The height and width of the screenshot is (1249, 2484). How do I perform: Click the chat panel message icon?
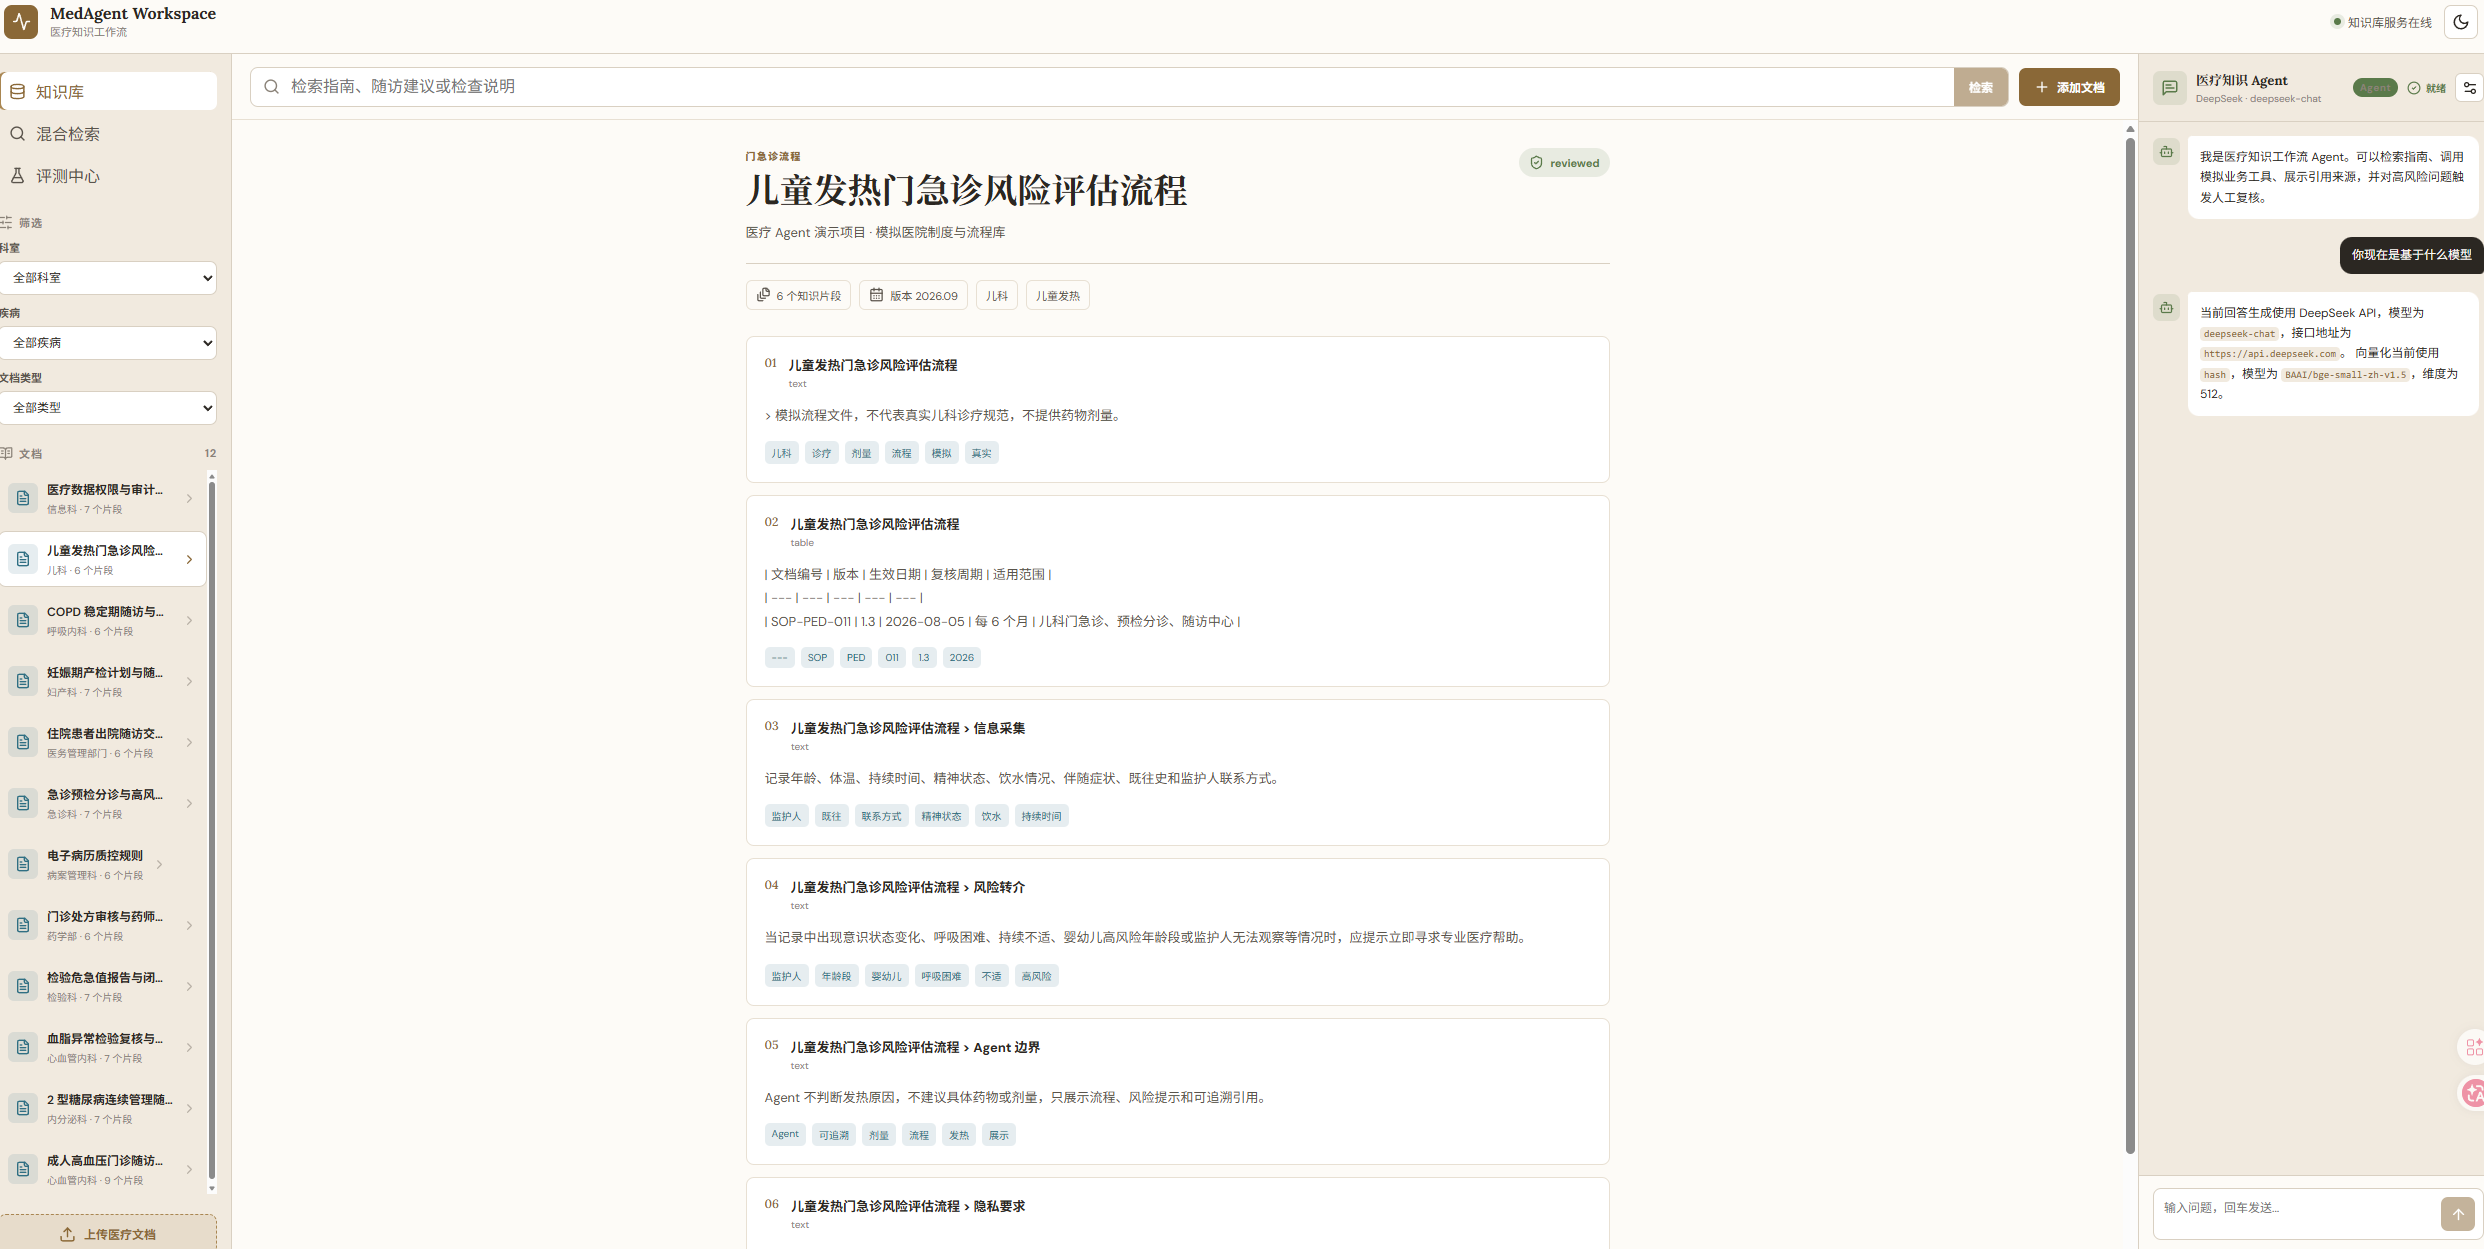pos(2169,88)
